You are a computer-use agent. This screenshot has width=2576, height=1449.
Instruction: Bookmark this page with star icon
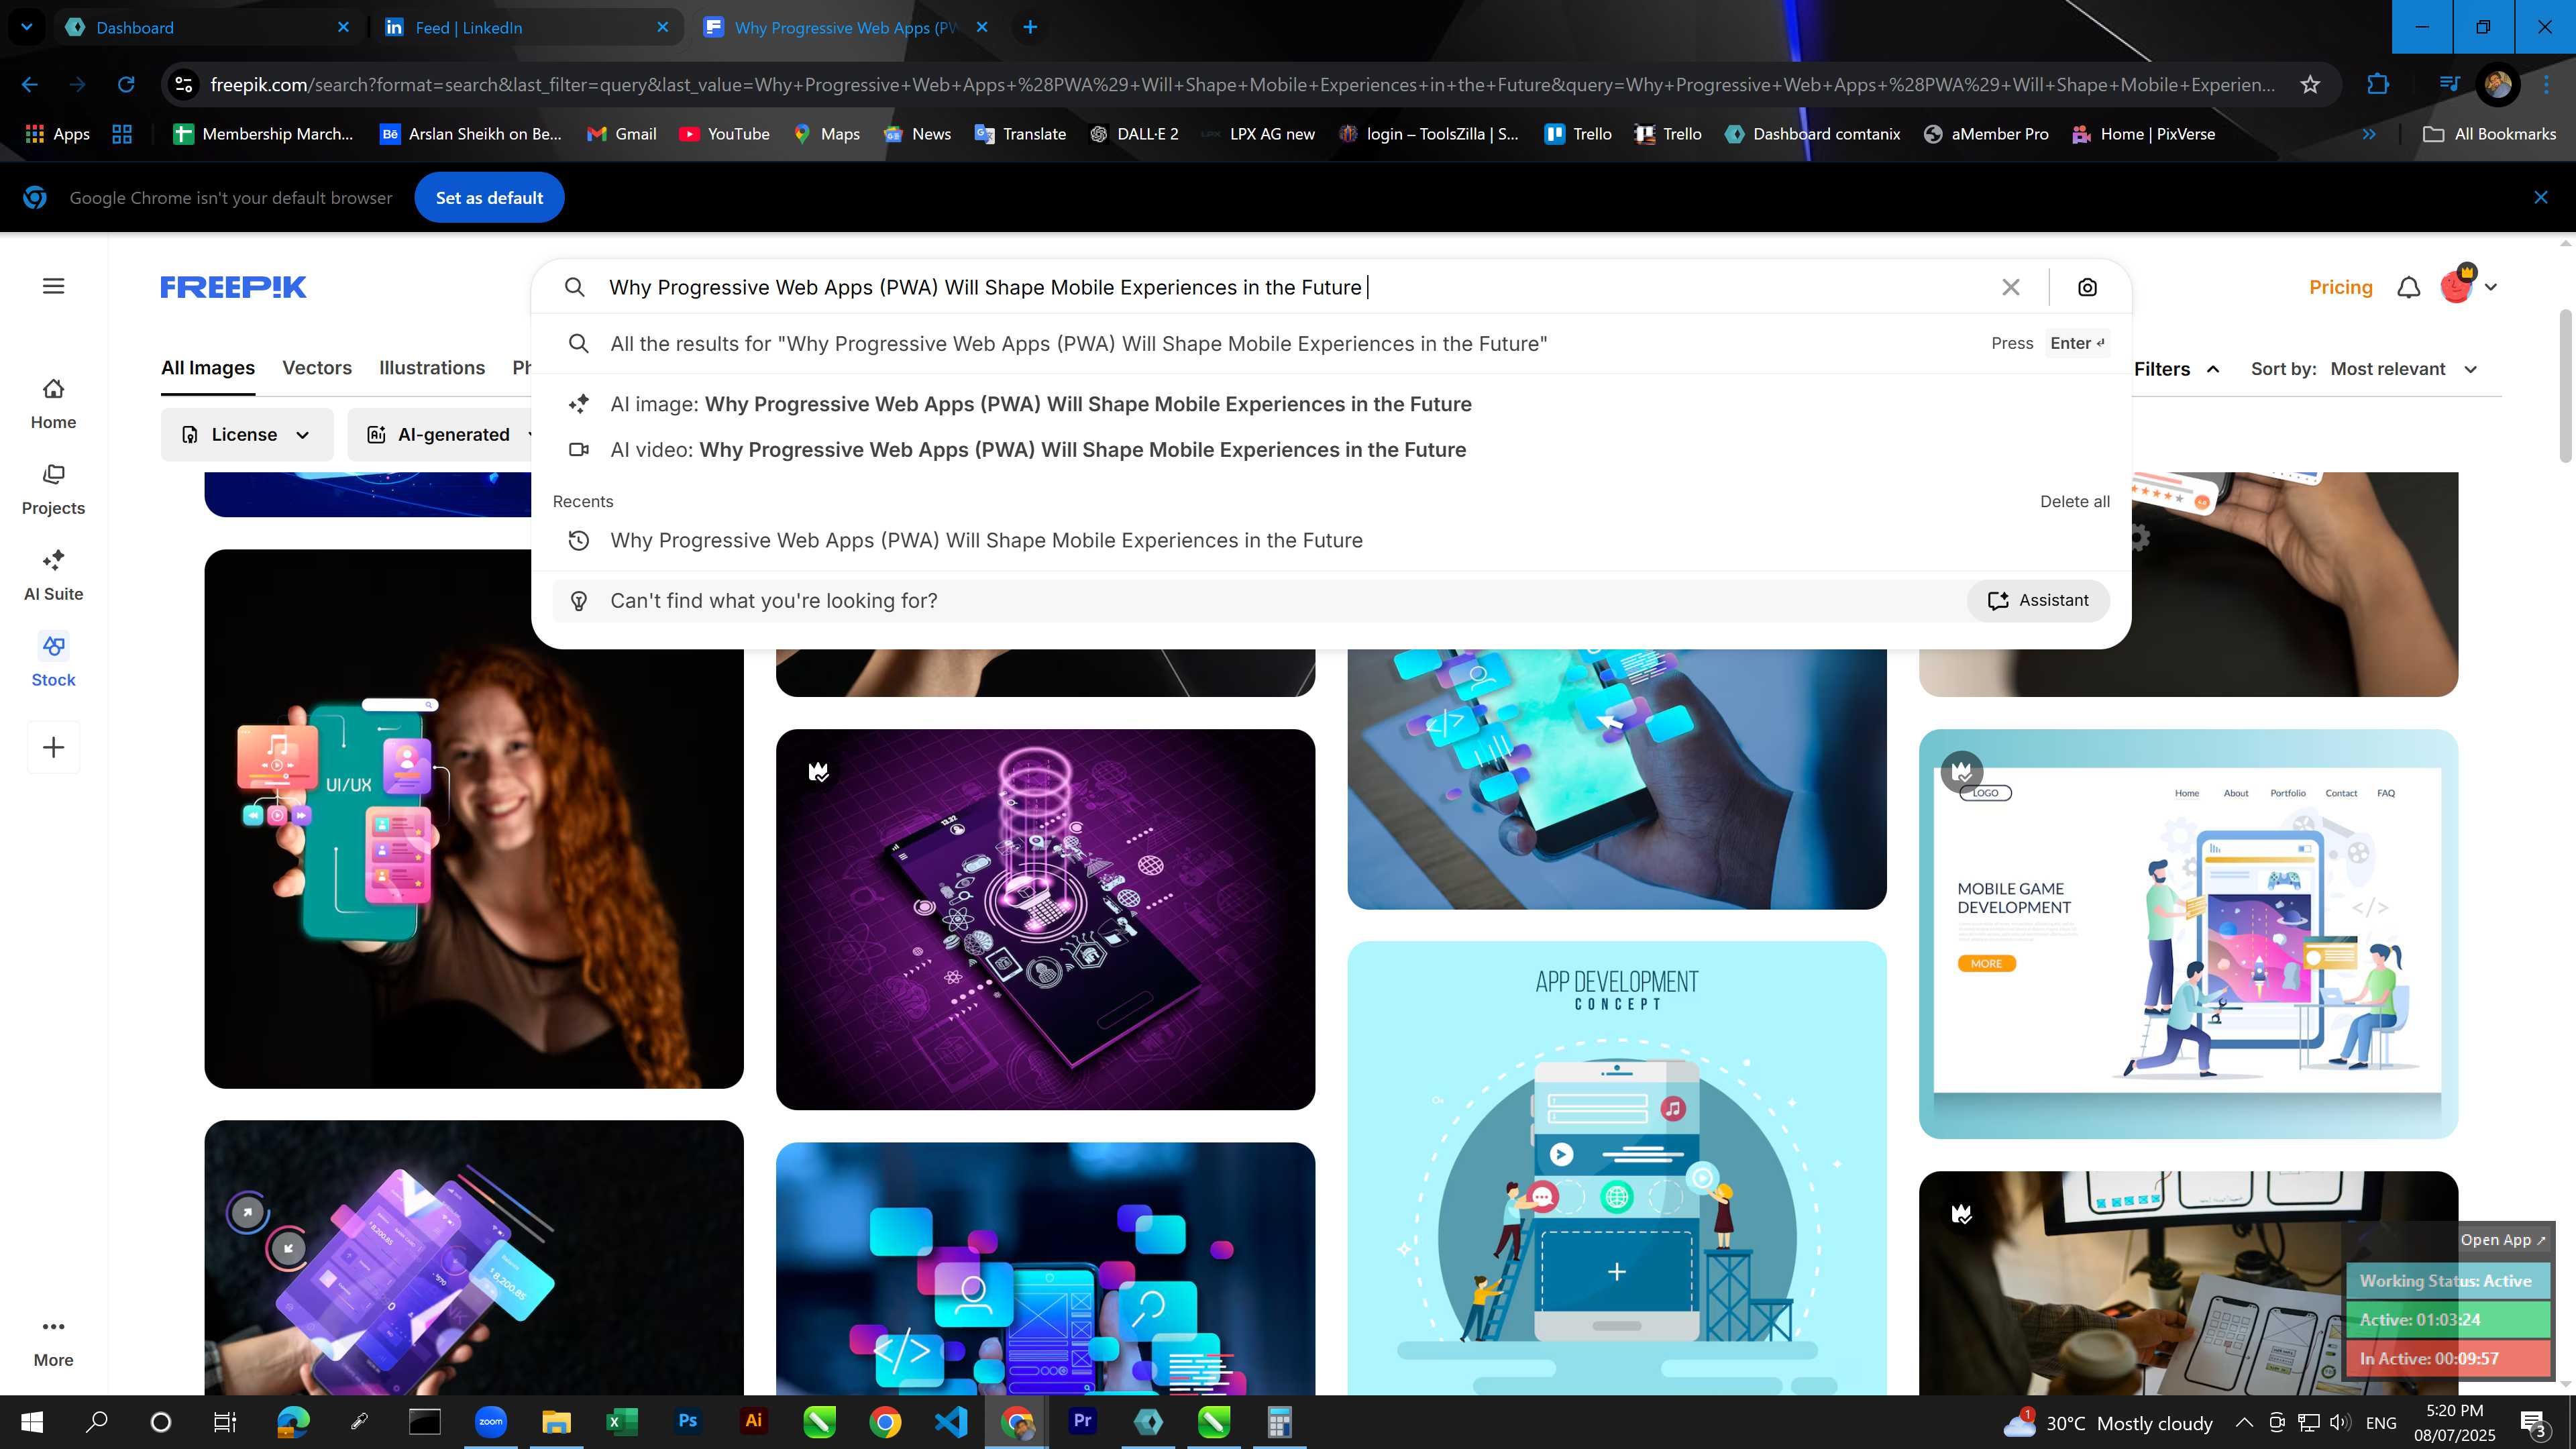pos(2310,84)
